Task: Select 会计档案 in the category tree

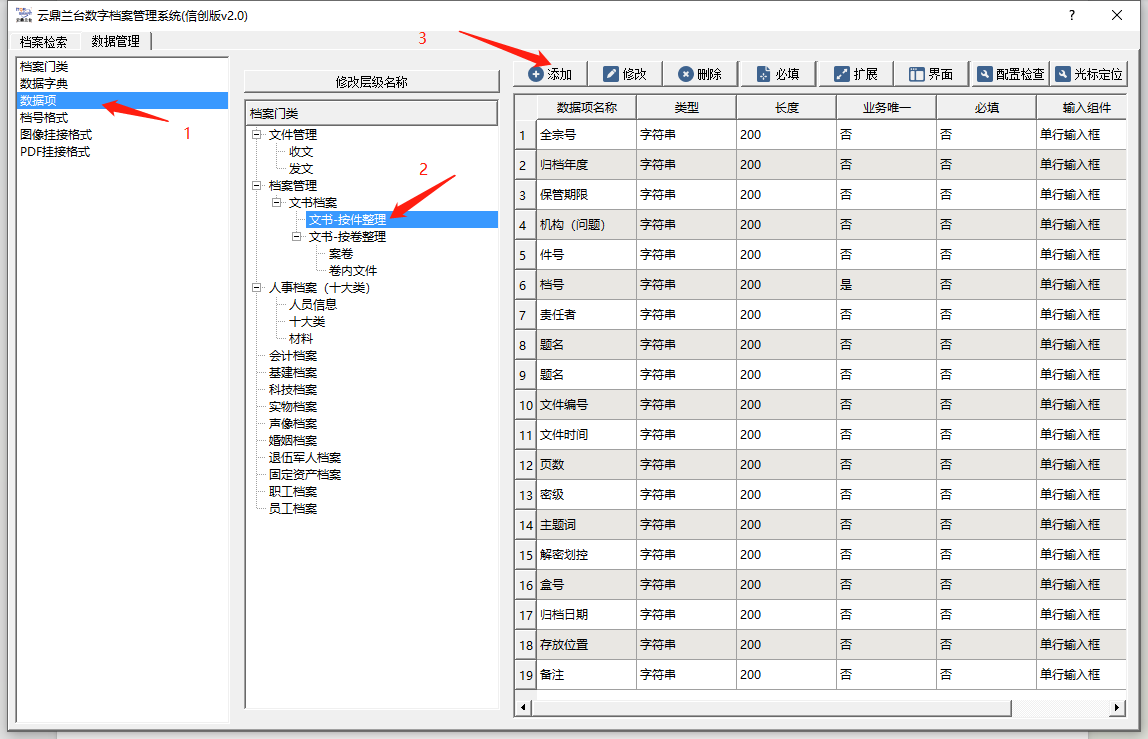Action: [293, 356]
